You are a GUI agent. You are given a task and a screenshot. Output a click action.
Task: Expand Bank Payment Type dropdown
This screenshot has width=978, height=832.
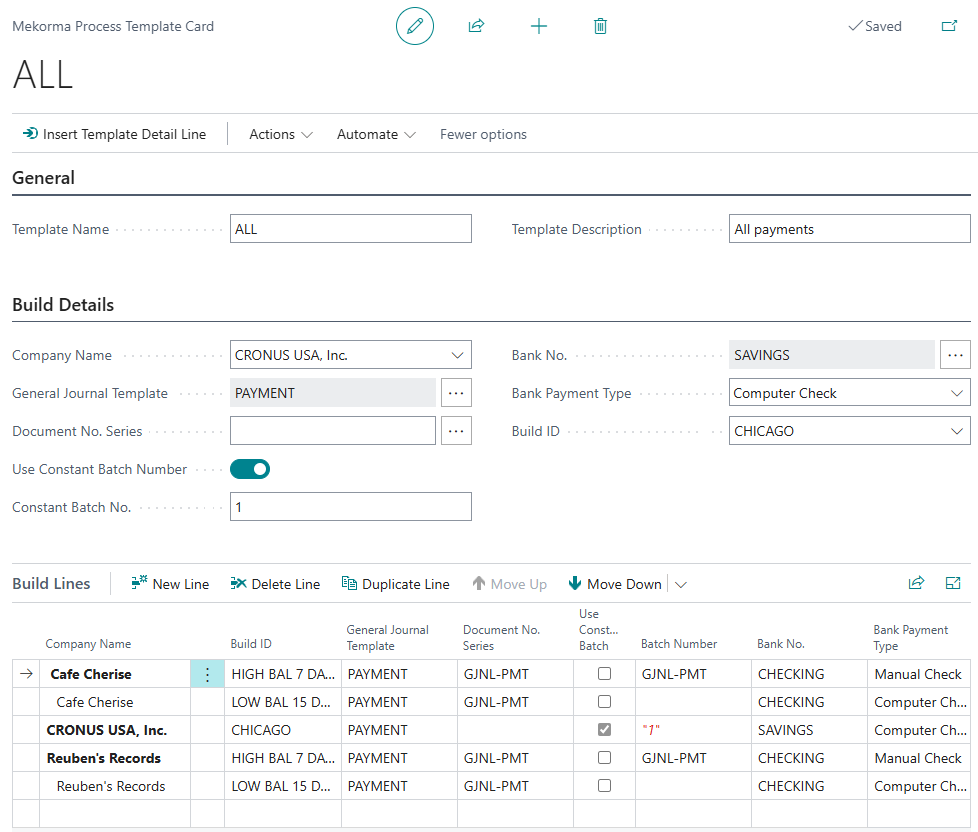956,393
